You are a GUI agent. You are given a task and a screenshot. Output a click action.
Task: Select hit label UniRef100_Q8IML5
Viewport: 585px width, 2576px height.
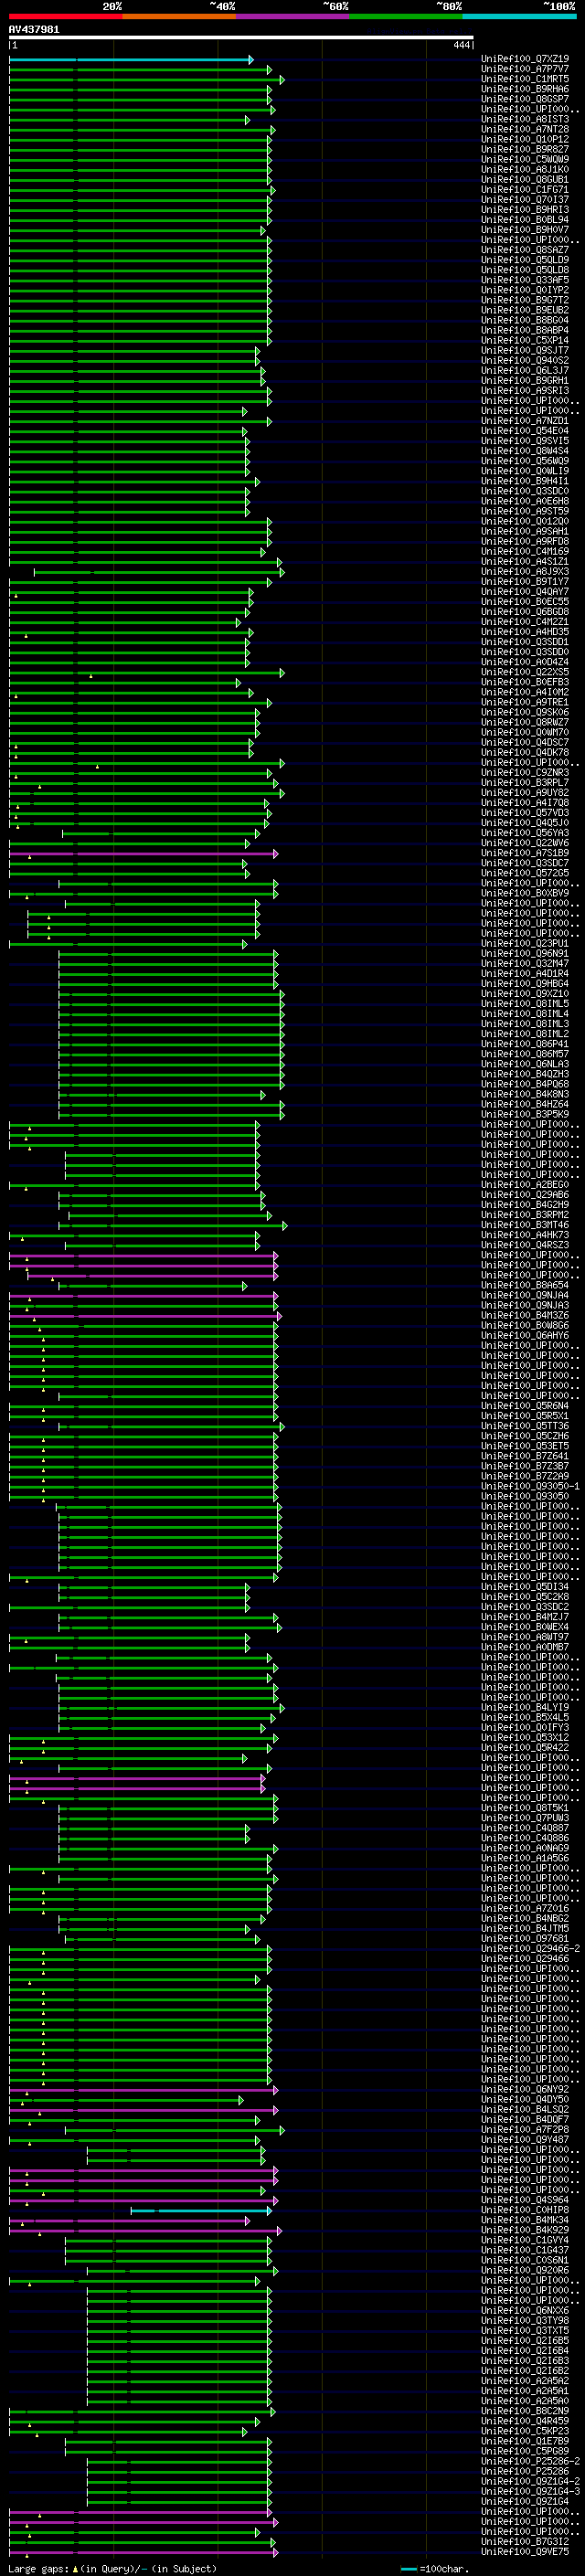[x=525, y=1003]
